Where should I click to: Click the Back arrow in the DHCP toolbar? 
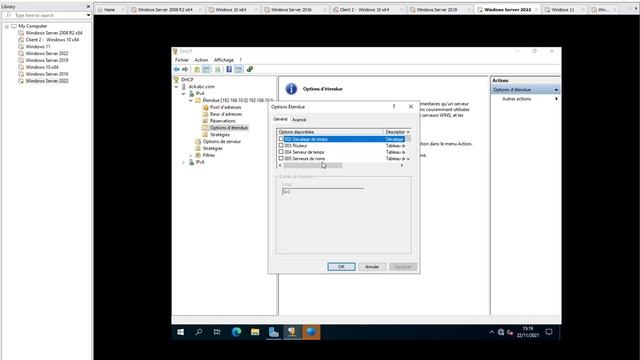[x=176, y=69]
